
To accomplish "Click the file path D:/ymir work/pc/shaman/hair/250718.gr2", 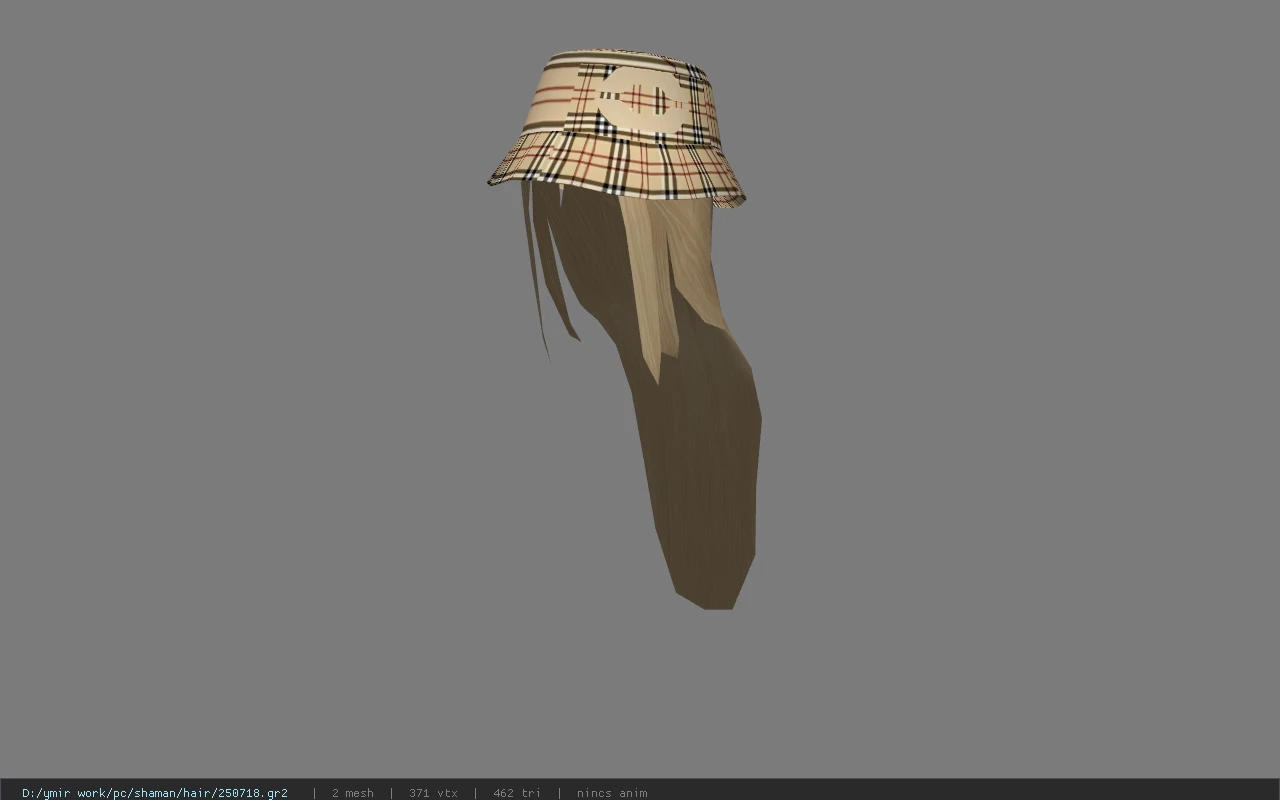I will (x=155, y=793).
